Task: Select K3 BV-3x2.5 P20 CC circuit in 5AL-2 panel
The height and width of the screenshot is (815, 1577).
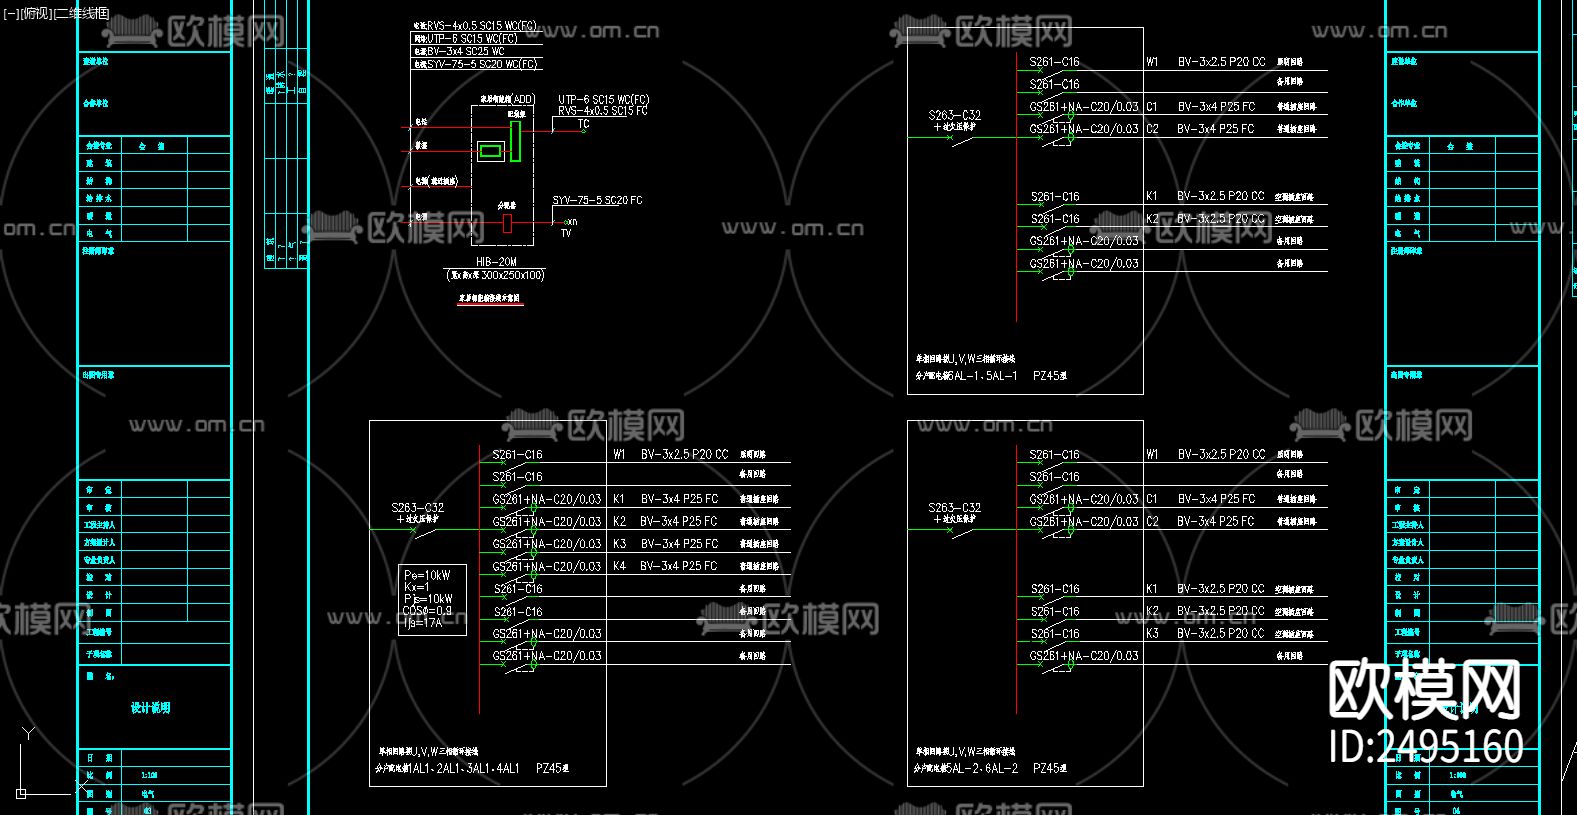Action: coord(1206,633)
